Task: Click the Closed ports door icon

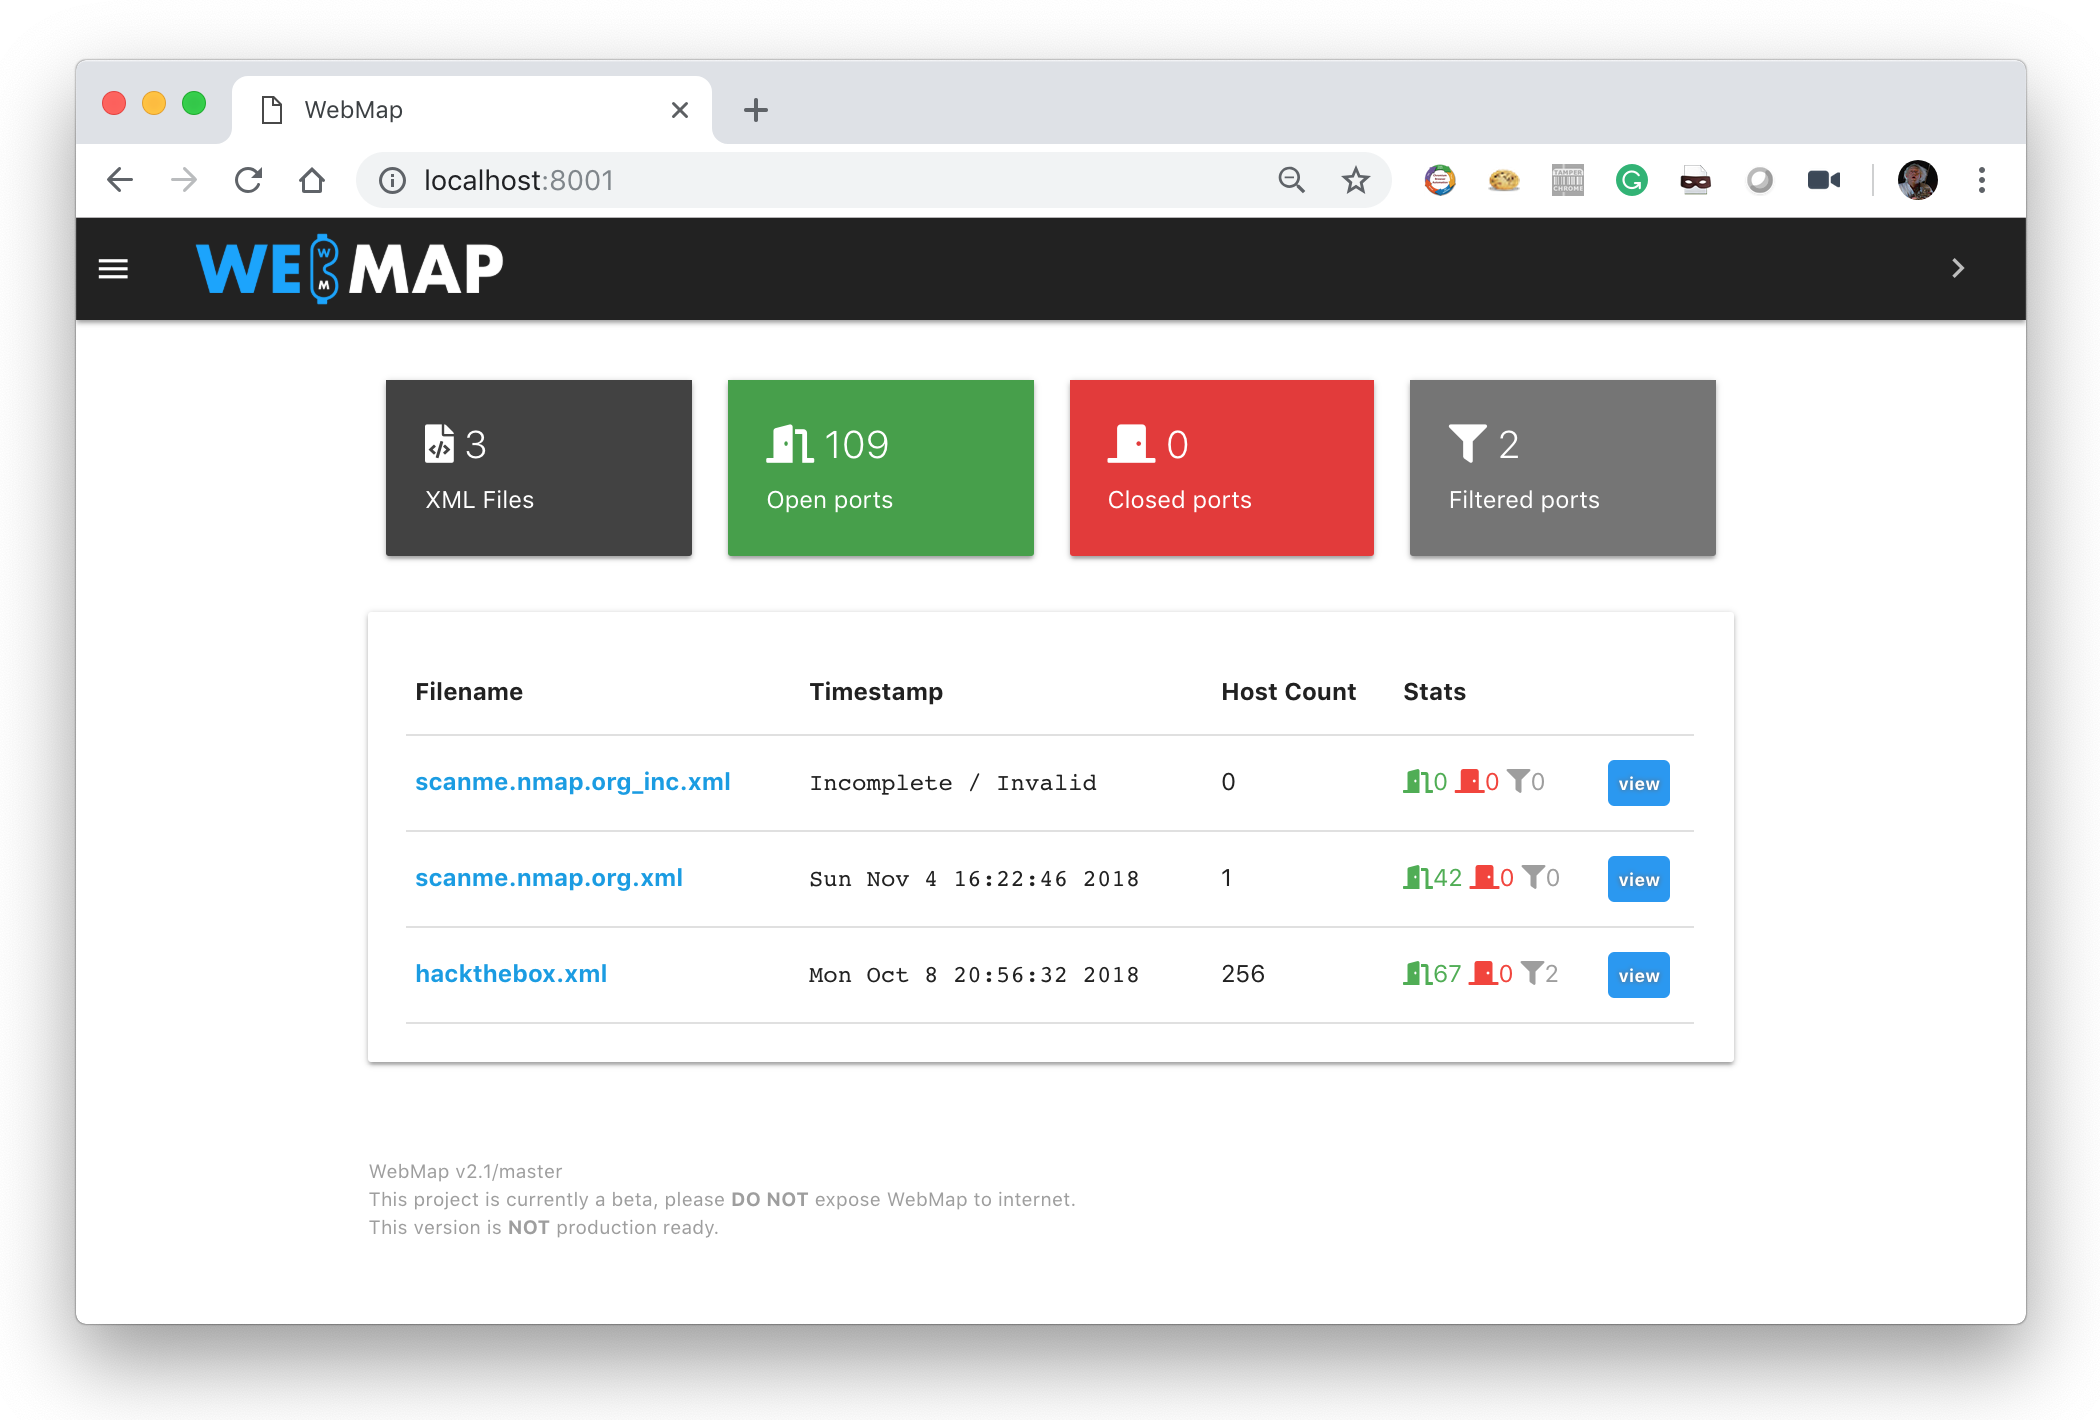Action: tap(1131, 444)
